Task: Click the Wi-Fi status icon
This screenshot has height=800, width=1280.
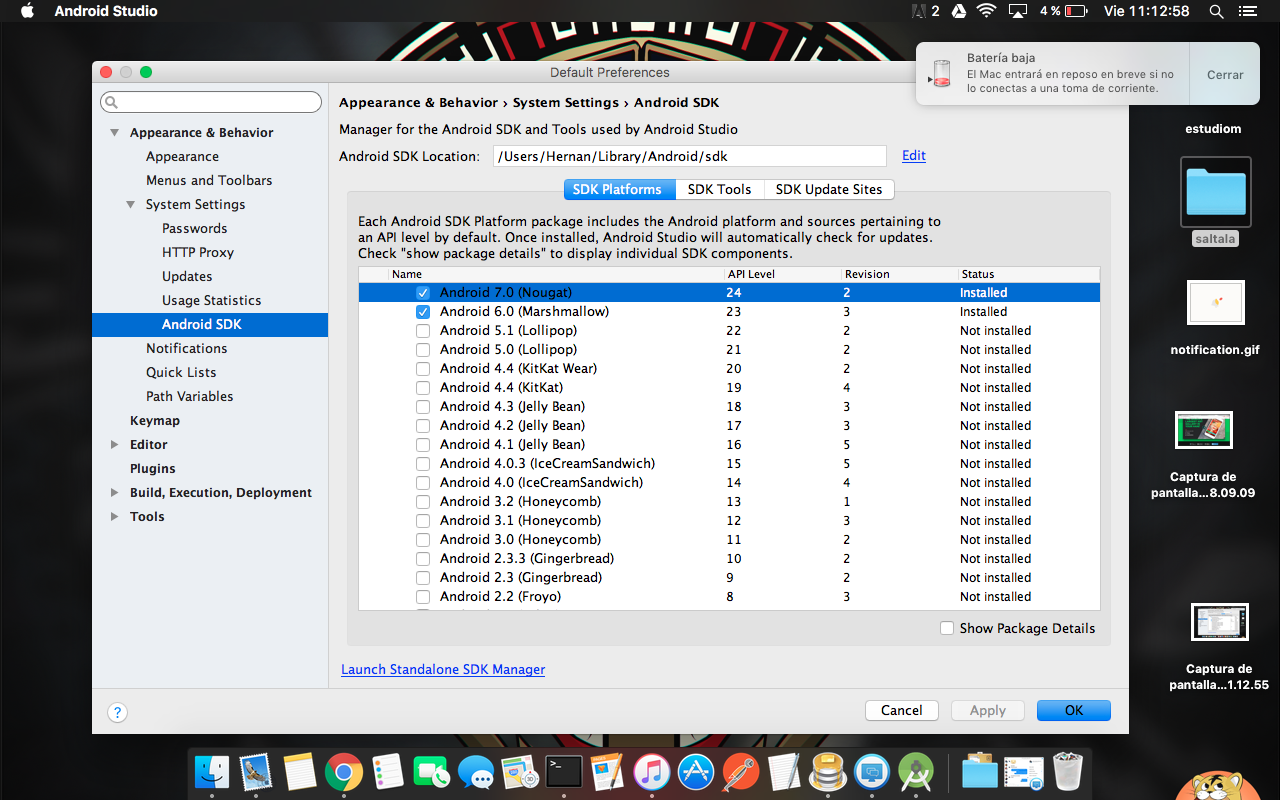Action: 987,11
